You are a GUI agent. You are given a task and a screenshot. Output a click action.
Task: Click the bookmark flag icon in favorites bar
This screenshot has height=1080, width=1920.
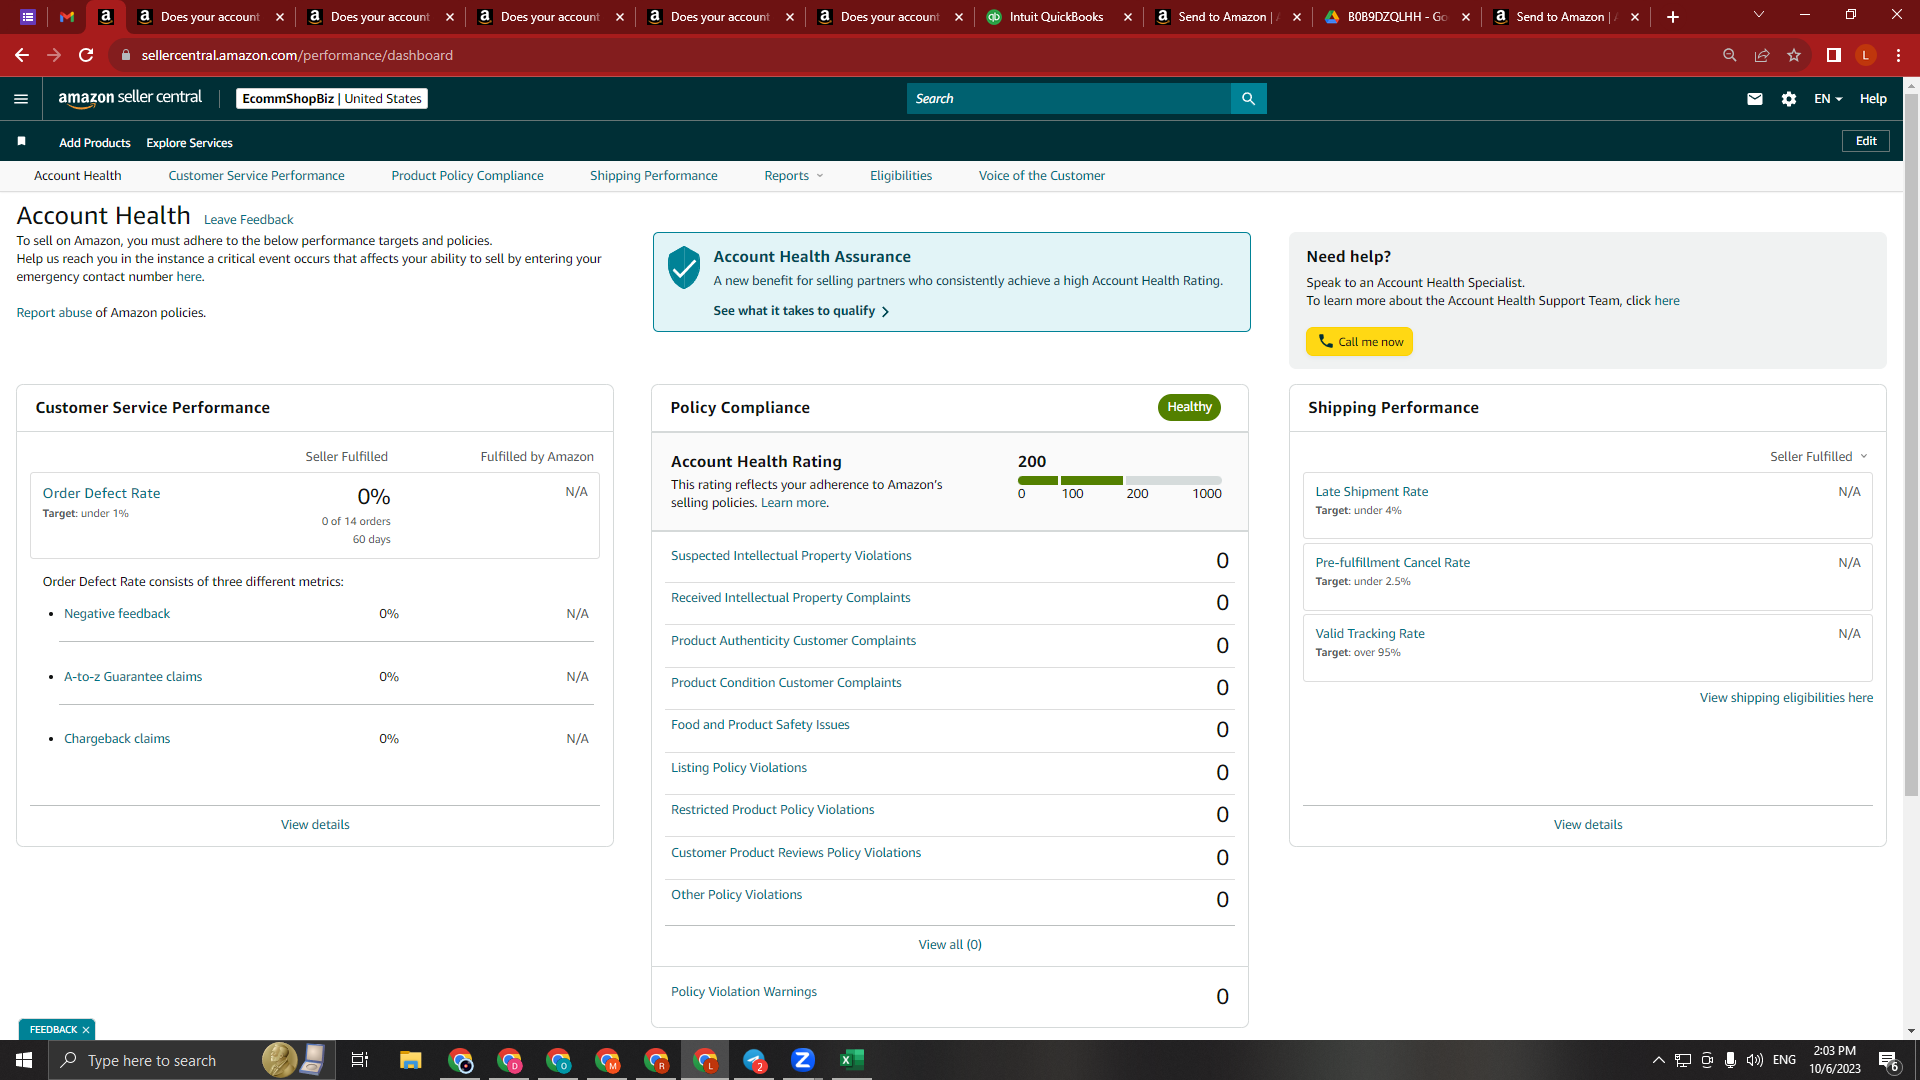(21, 142)
